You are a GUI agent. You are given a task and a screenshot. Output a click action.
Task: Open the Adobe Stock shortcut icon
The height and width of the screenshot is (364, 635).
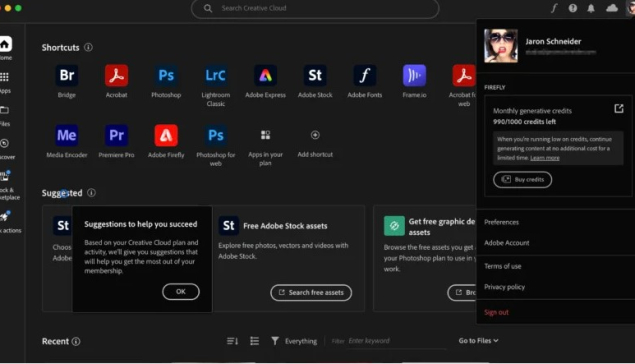click(315, 75)
